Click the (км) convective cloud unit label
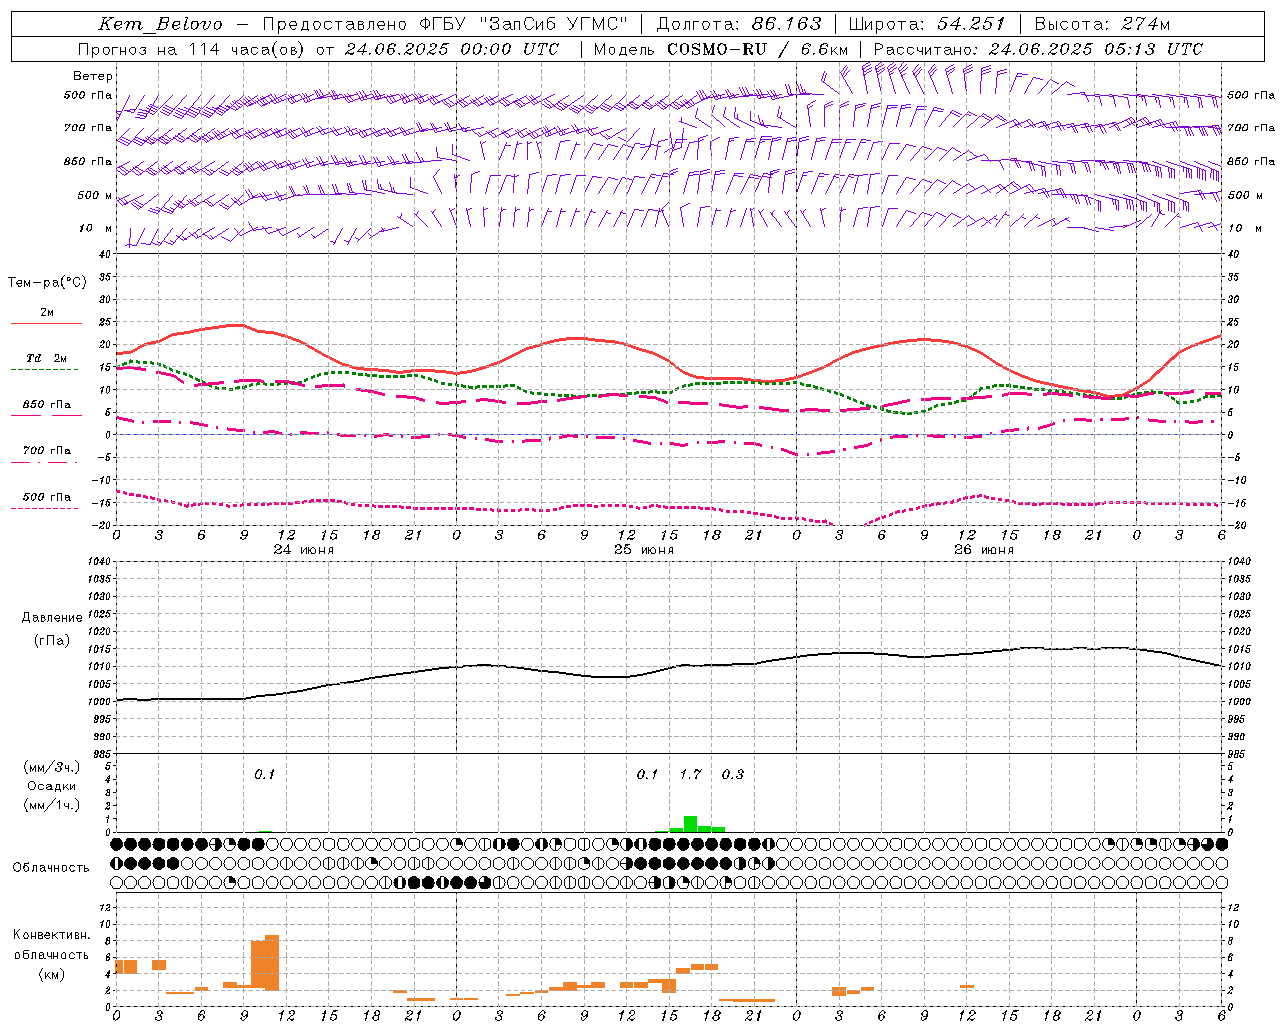Viewport: 1280px width, 1024px height. point(52,974)
